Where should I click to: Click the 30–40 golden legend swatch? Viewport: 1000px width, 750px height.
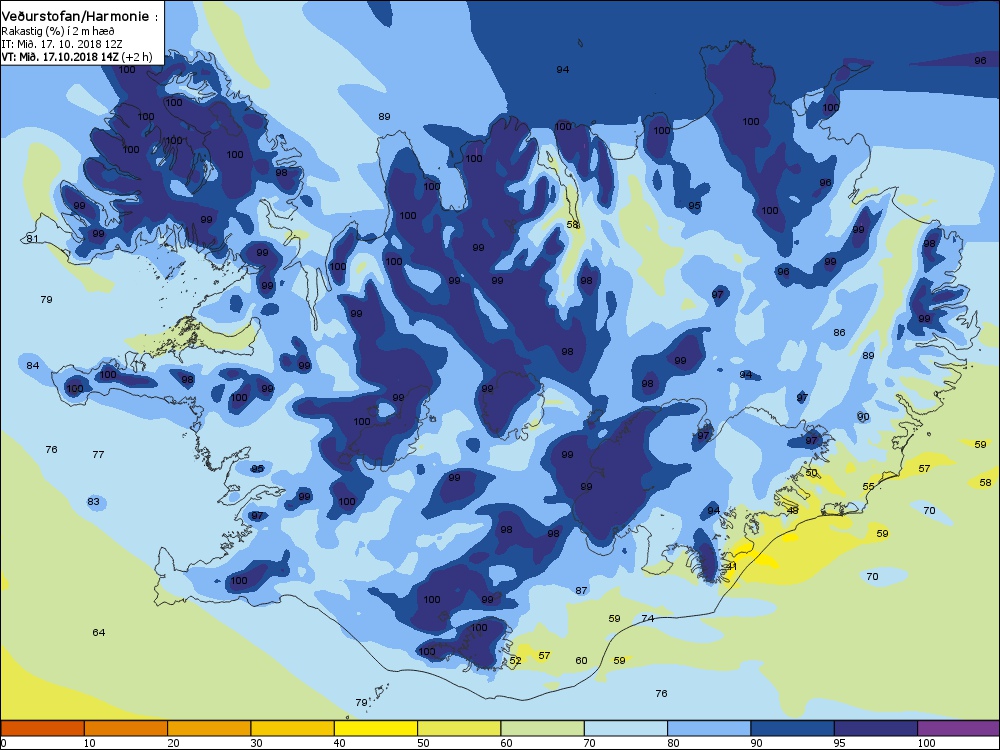click(293, 728)
